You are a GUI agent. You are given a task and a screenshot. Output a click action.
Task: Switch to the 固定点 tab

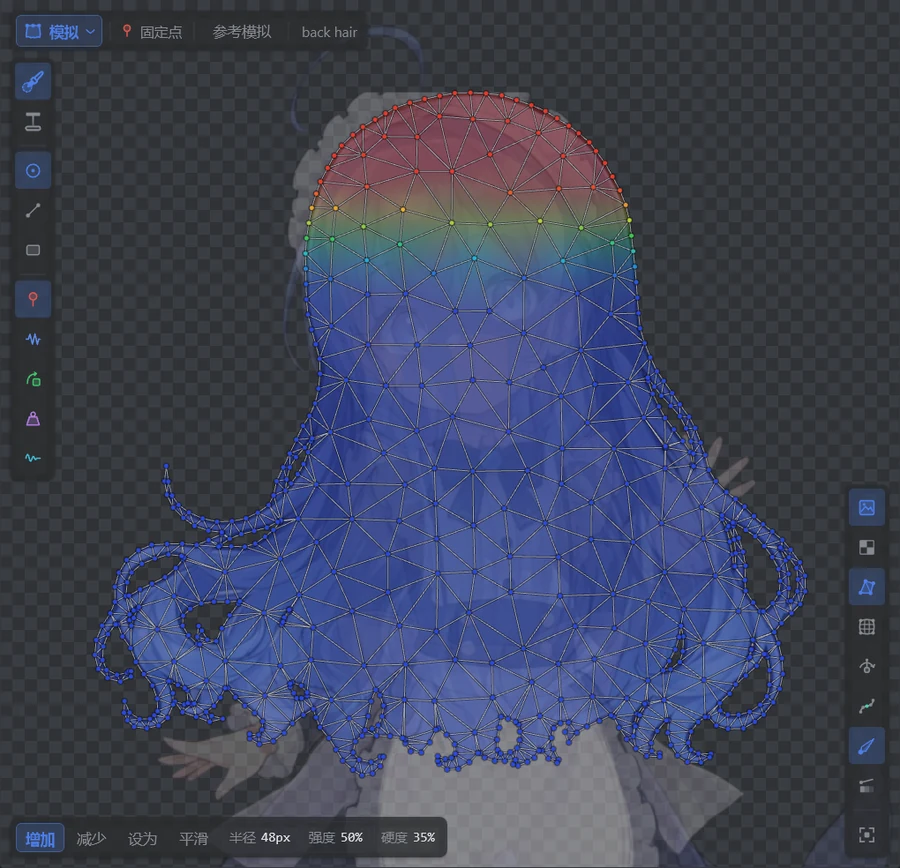153,32
